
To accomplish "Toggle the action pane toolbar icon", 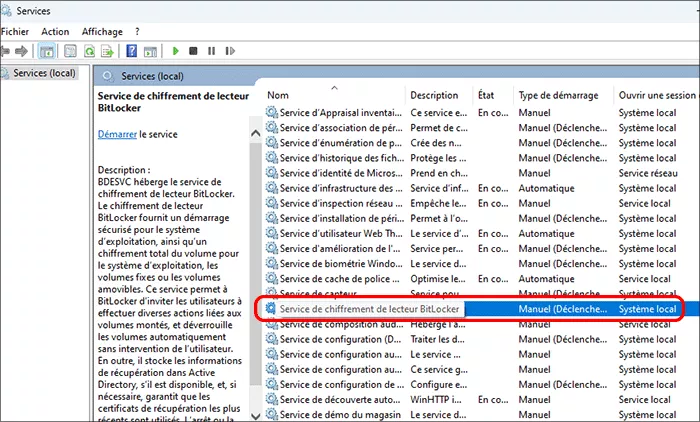I will click(x=150, y=51).
